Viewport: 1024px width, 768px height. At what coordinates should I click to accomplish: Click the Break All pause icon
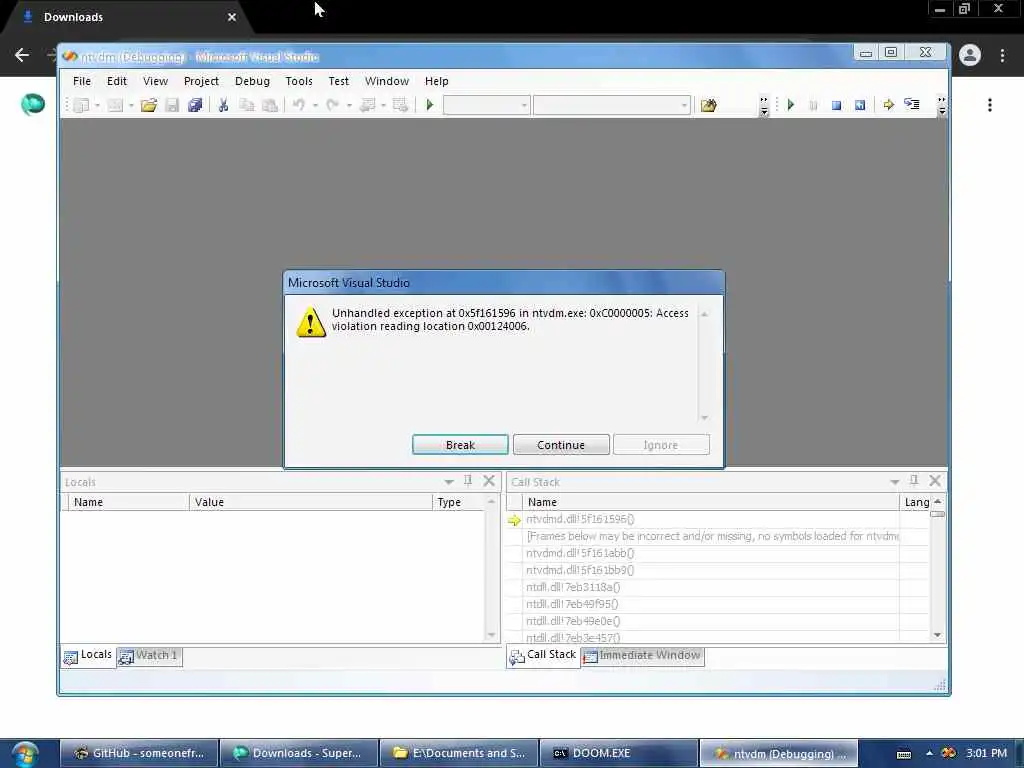[813, 105]
